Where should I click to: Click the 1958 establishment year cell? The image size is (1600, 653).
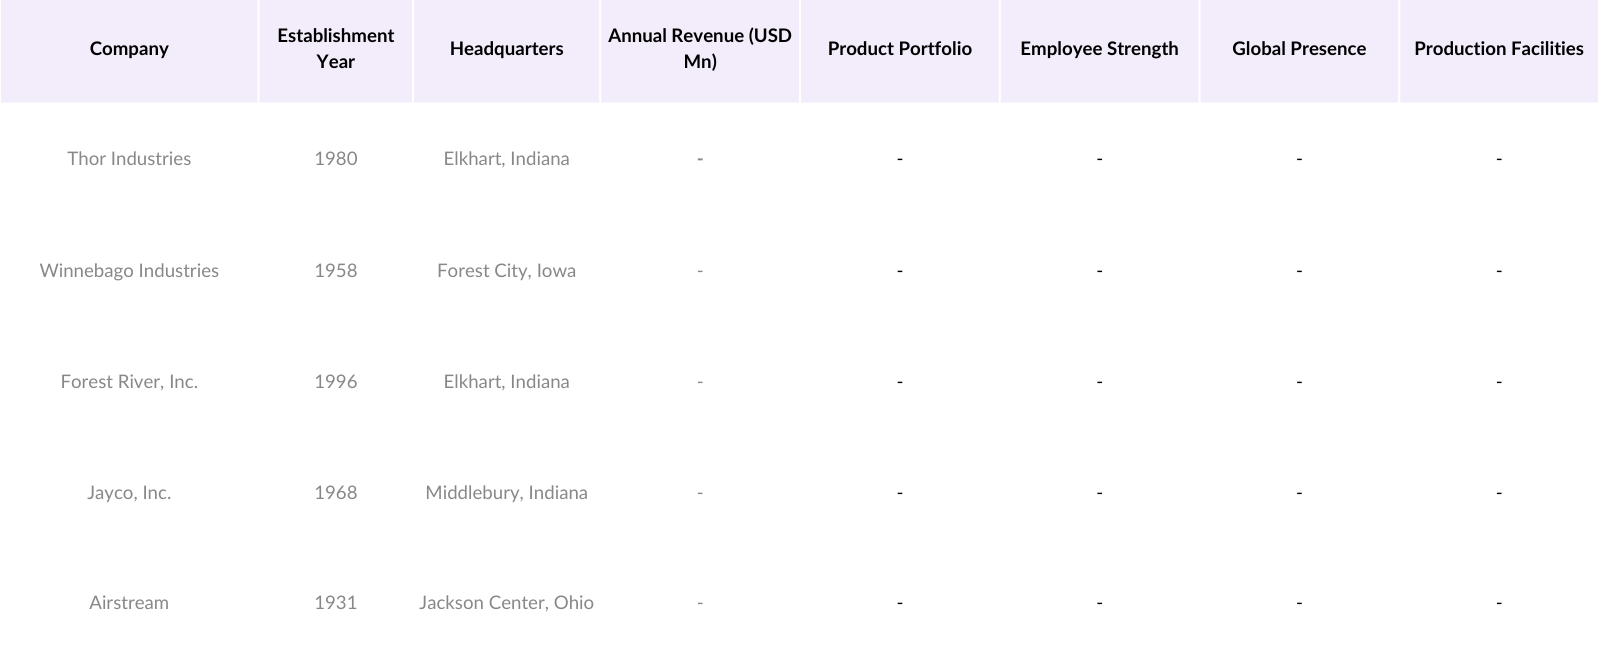[x=335, y=271]
